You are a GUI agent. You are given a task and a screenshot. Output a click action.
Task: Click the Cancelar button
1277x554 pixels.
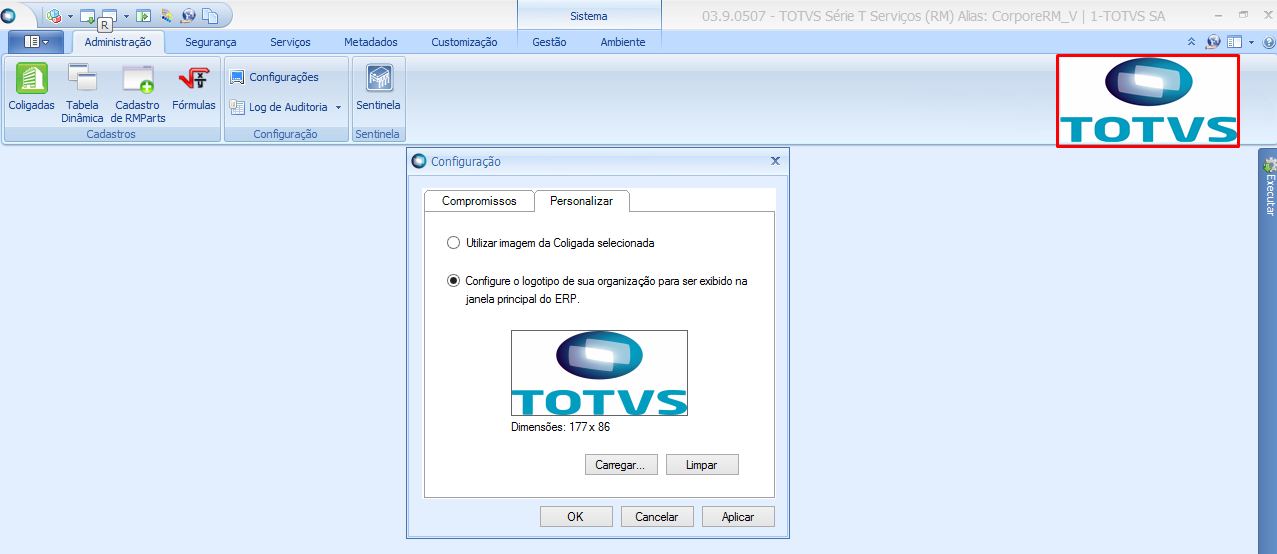pyautogui.click(x=657, y=517)
